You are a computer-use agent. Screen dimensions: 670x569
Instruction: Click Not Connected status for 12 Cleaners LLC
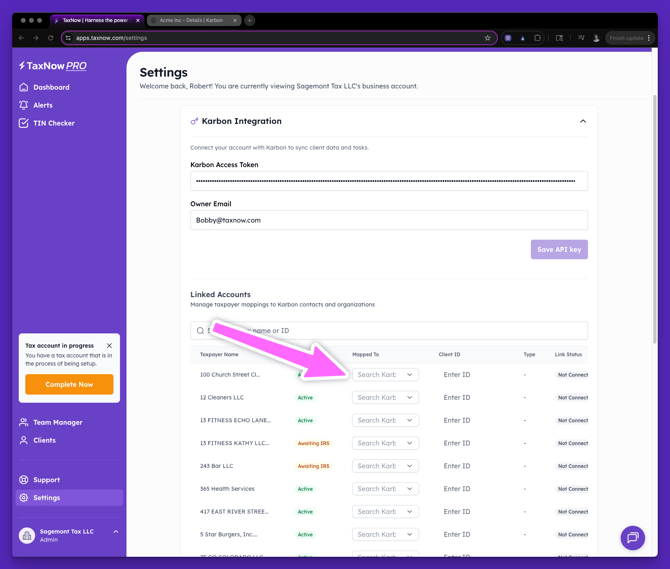573,398
